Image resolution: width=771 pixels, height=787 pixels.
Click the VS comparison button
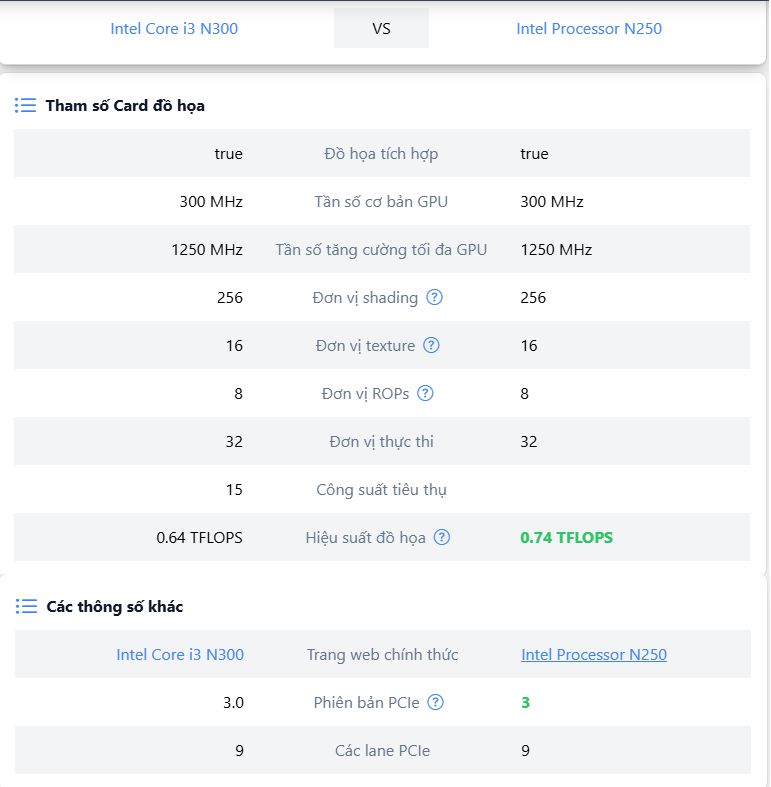(381, 28)
